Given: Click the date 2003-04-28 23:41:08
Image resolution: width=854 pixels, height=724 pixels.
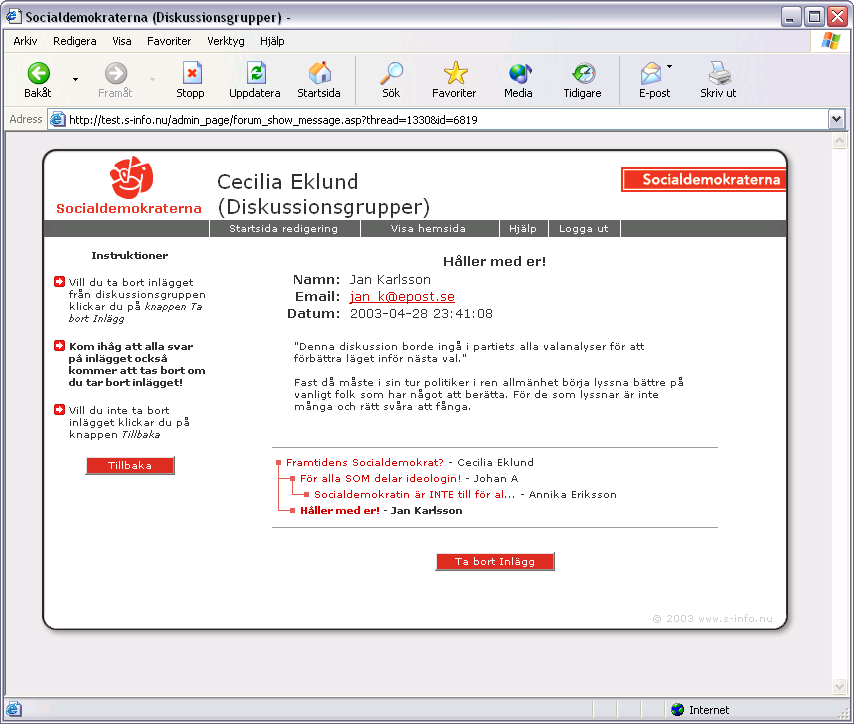Looking at the screenshot, I should (421, 314).
